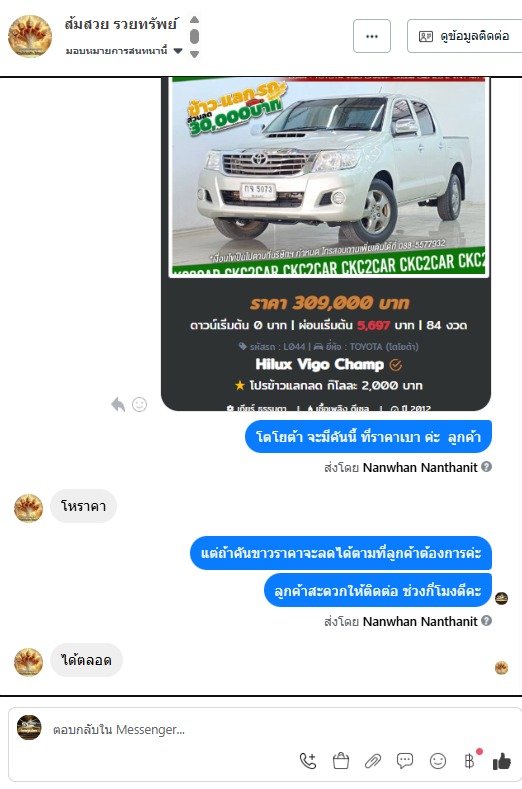Open ส้มสวย รวยทรัพย์ profile picture in header
This screenshot has height=789, width=522.
(x=30, y=36)
